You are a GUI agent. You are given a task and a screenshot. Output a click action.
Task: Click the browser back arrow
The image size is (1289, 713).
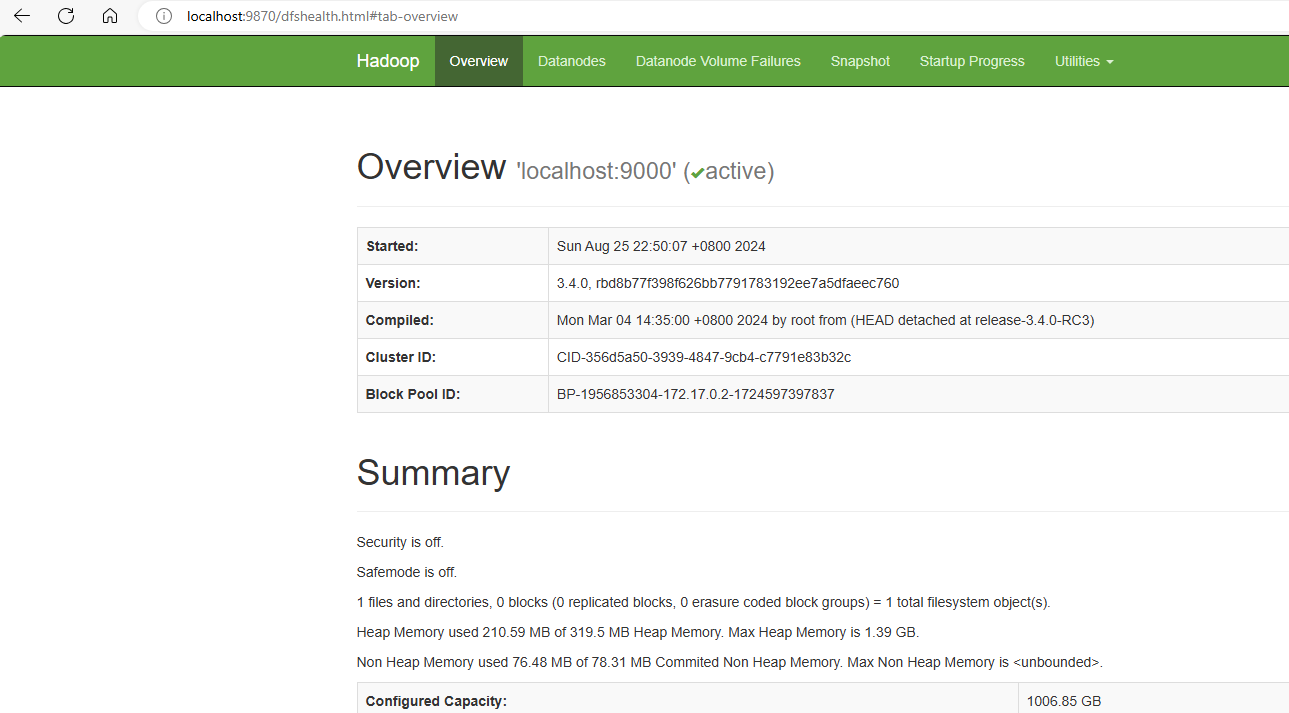[x=21, y=16]
